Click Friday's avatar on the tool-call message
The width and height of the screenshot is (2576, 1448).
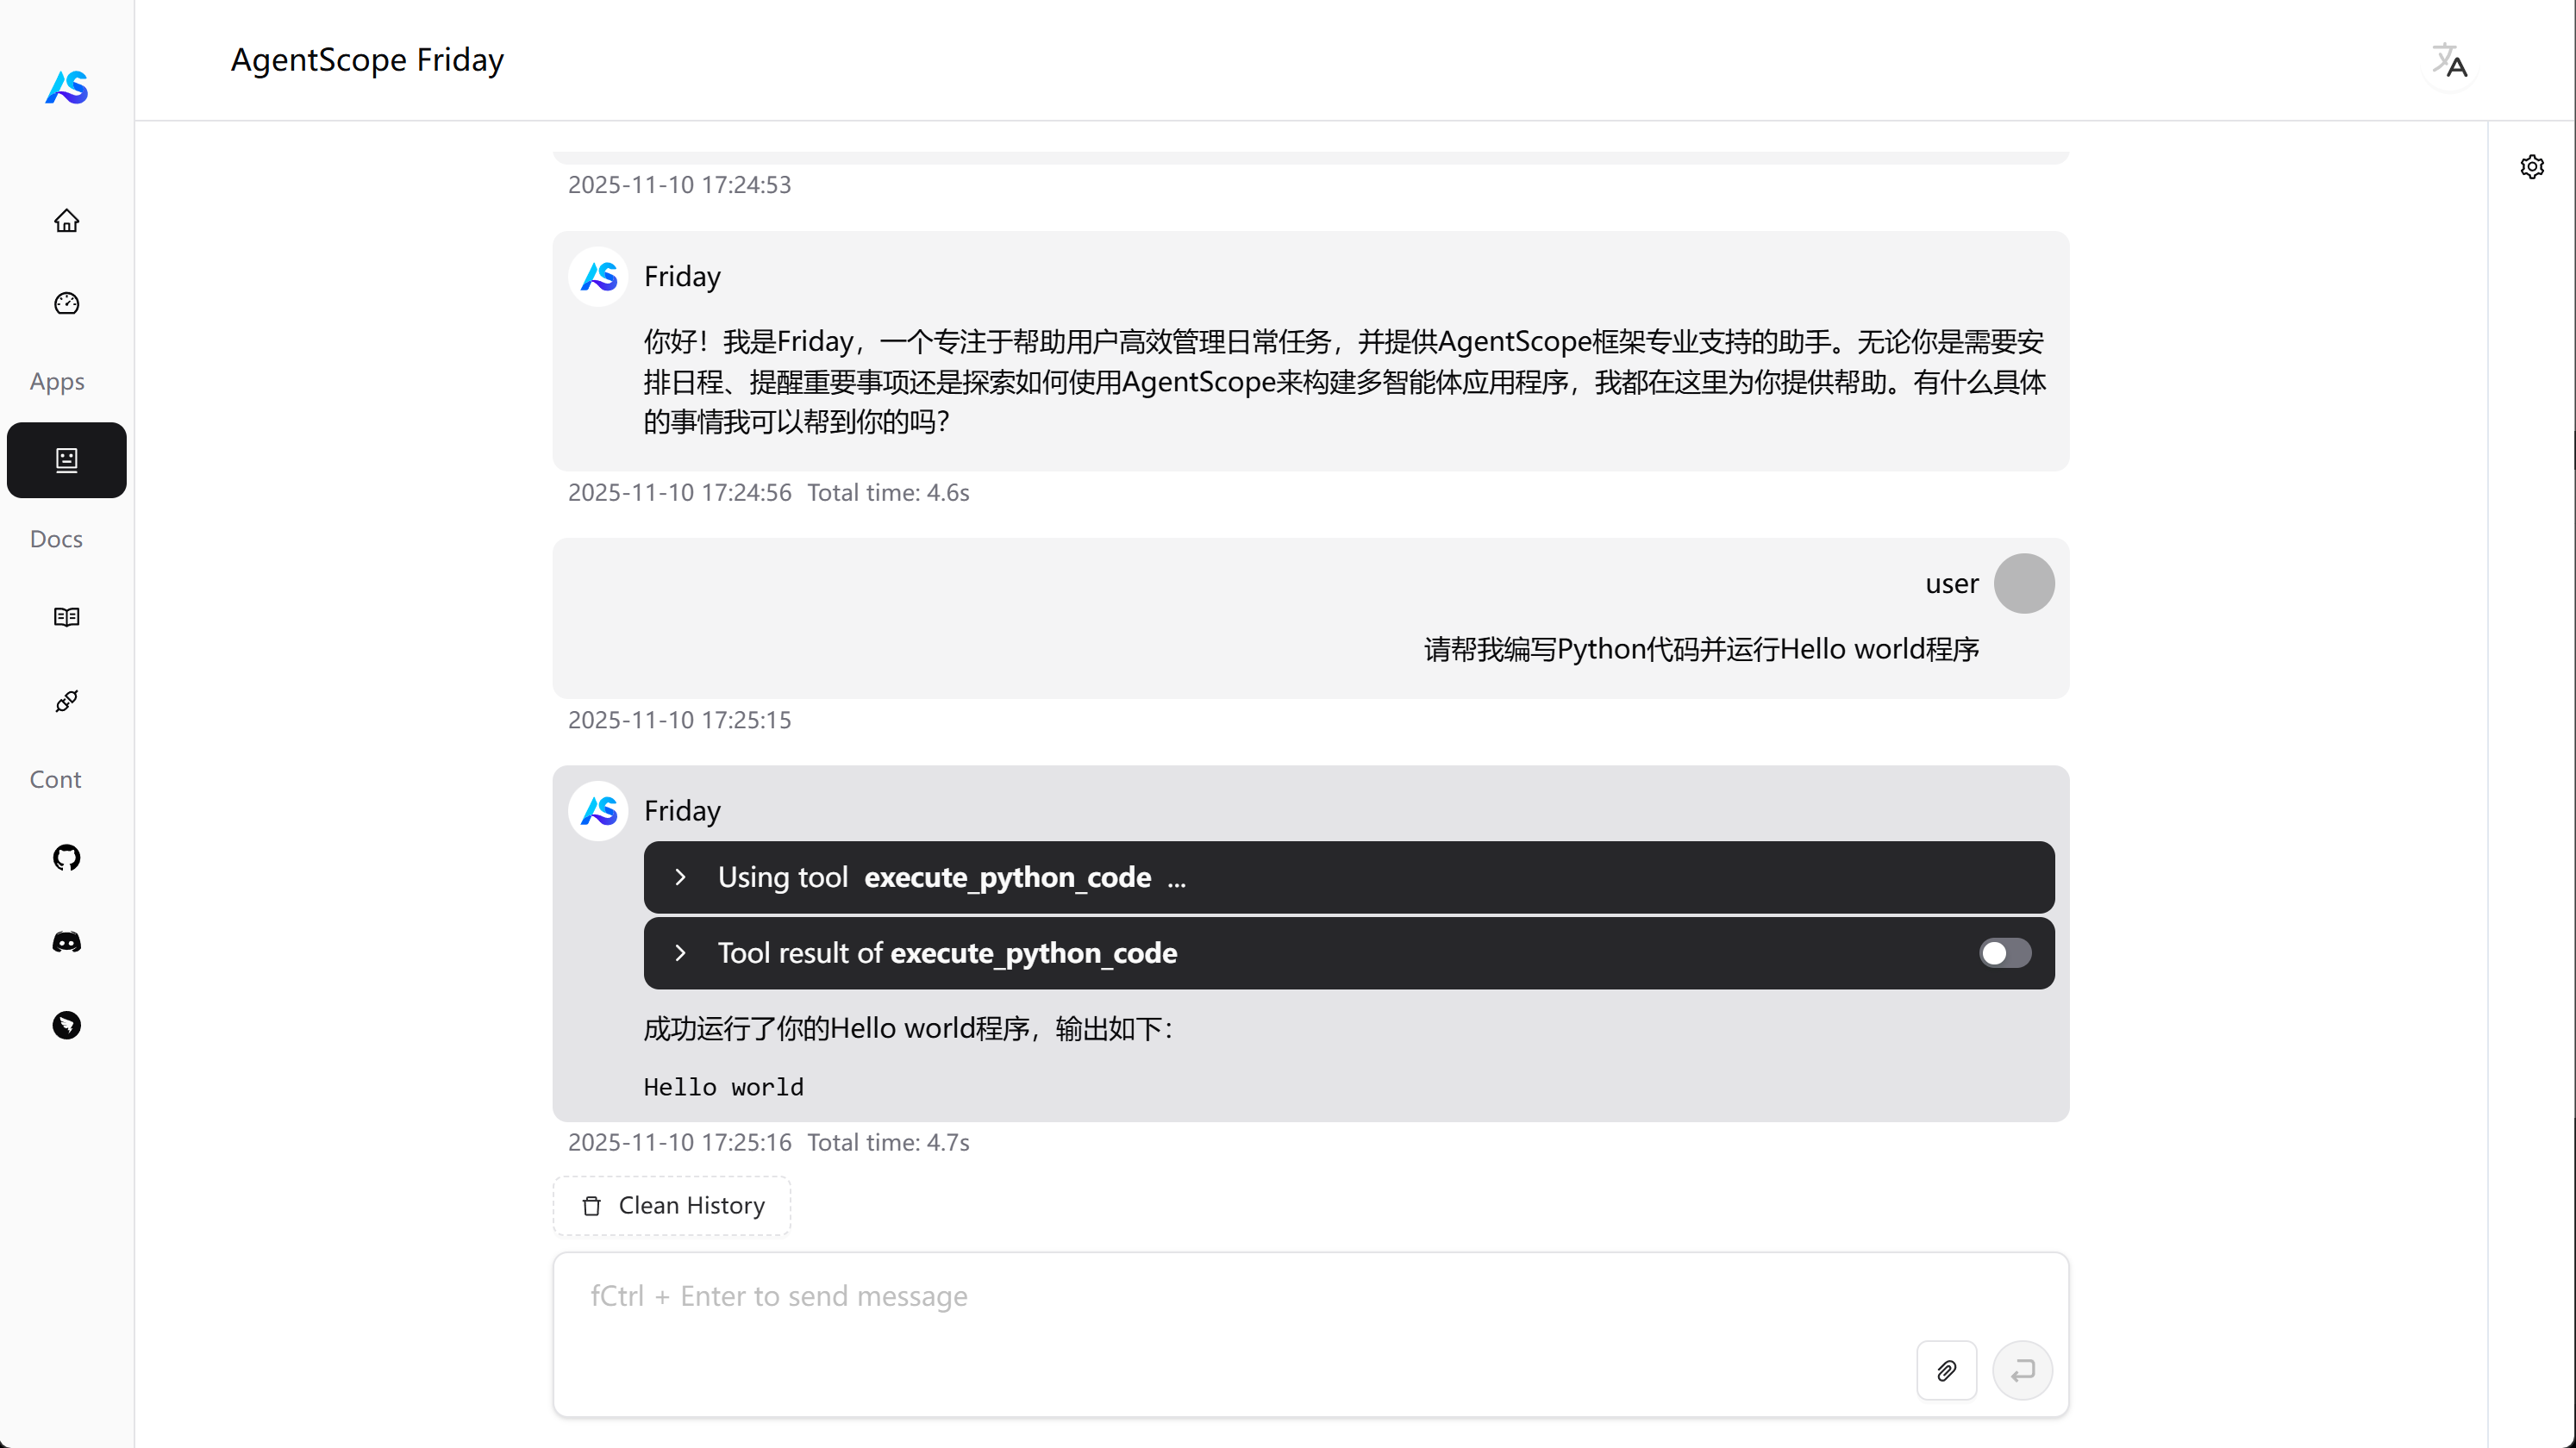click(x=599, y=810)
